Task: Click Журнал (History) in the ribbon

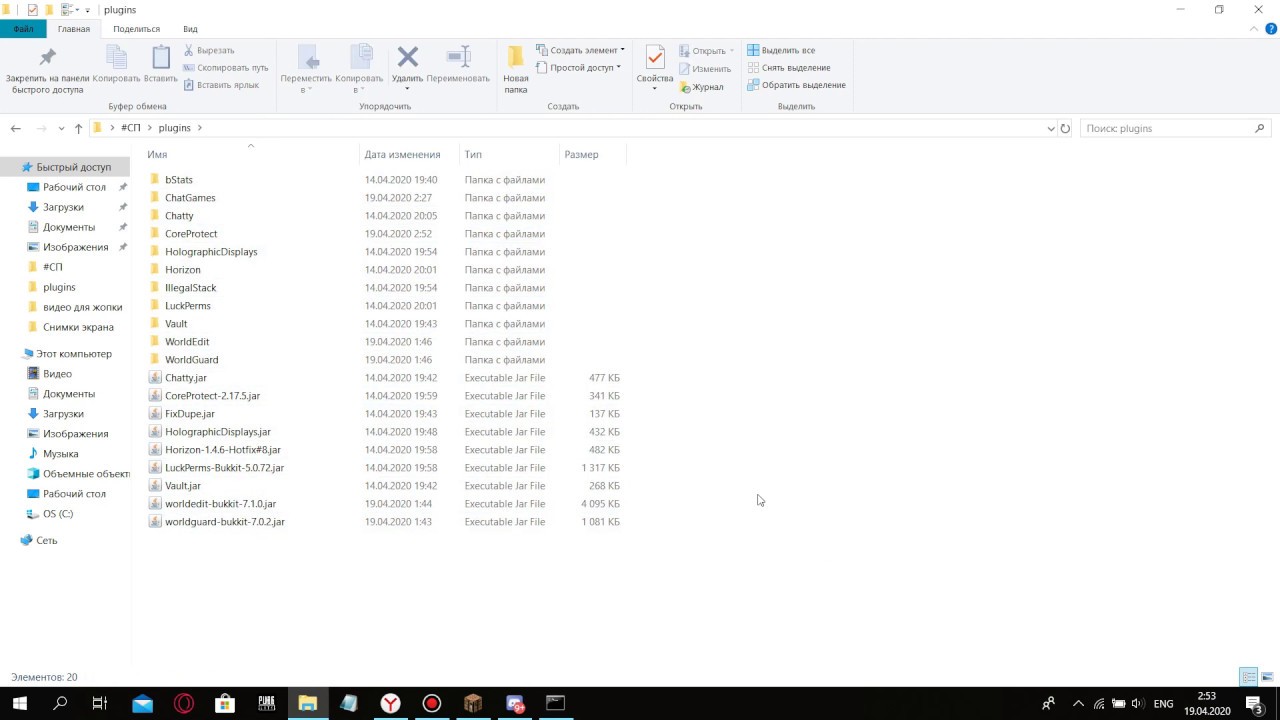Action: 701,87
